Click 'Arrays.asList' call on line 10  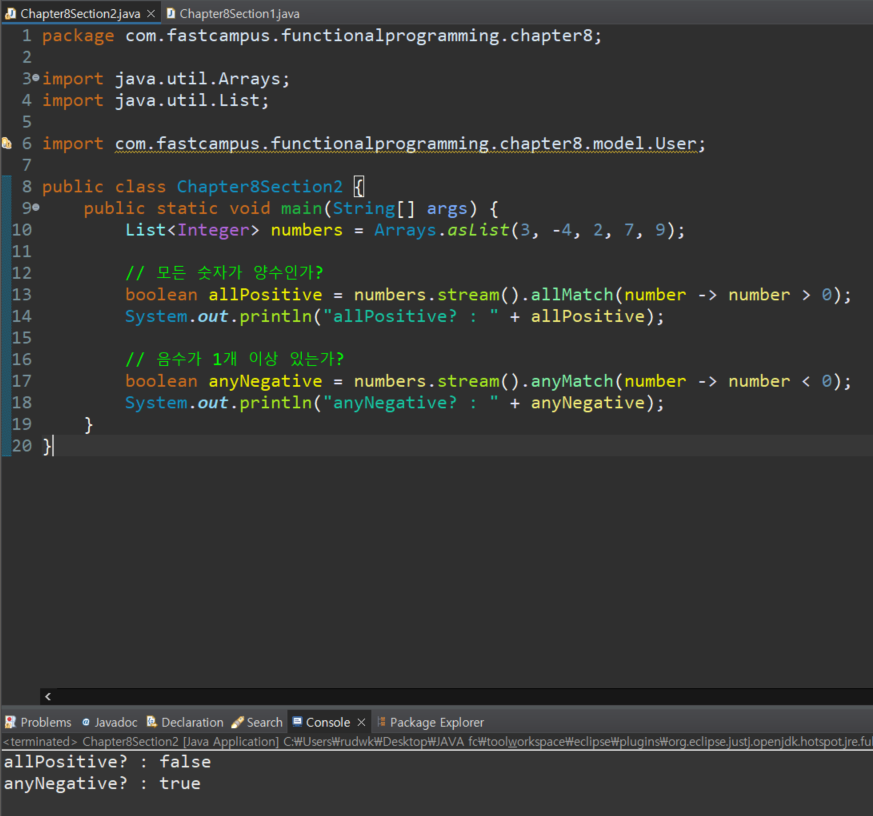(x=442, y=230)
